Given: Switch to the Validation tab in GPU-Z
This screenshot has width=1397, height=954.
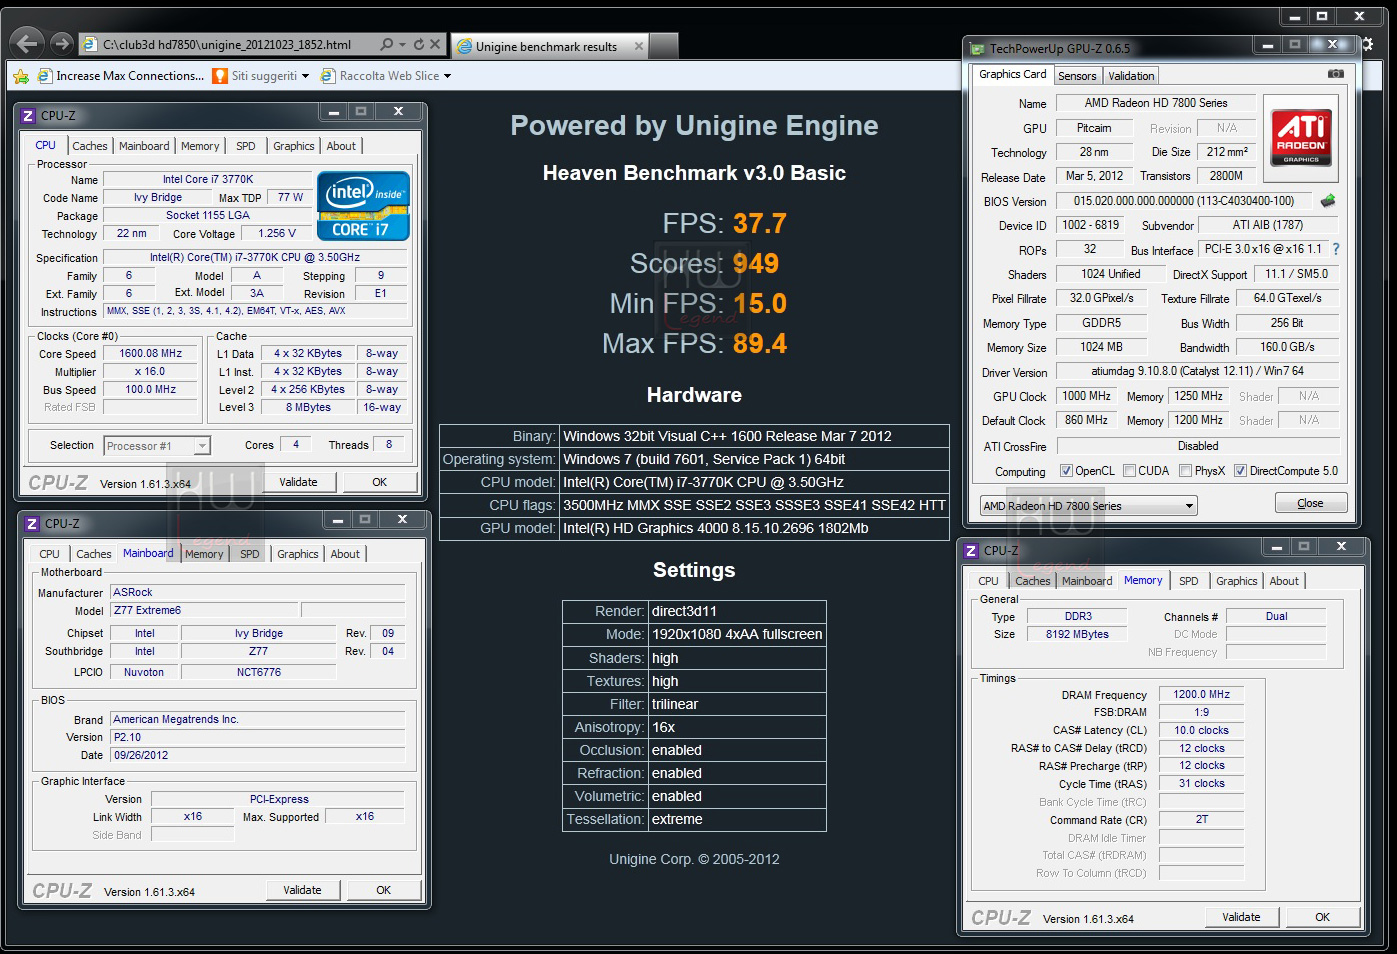Looking at the screenshot, I should (1131, 76).
